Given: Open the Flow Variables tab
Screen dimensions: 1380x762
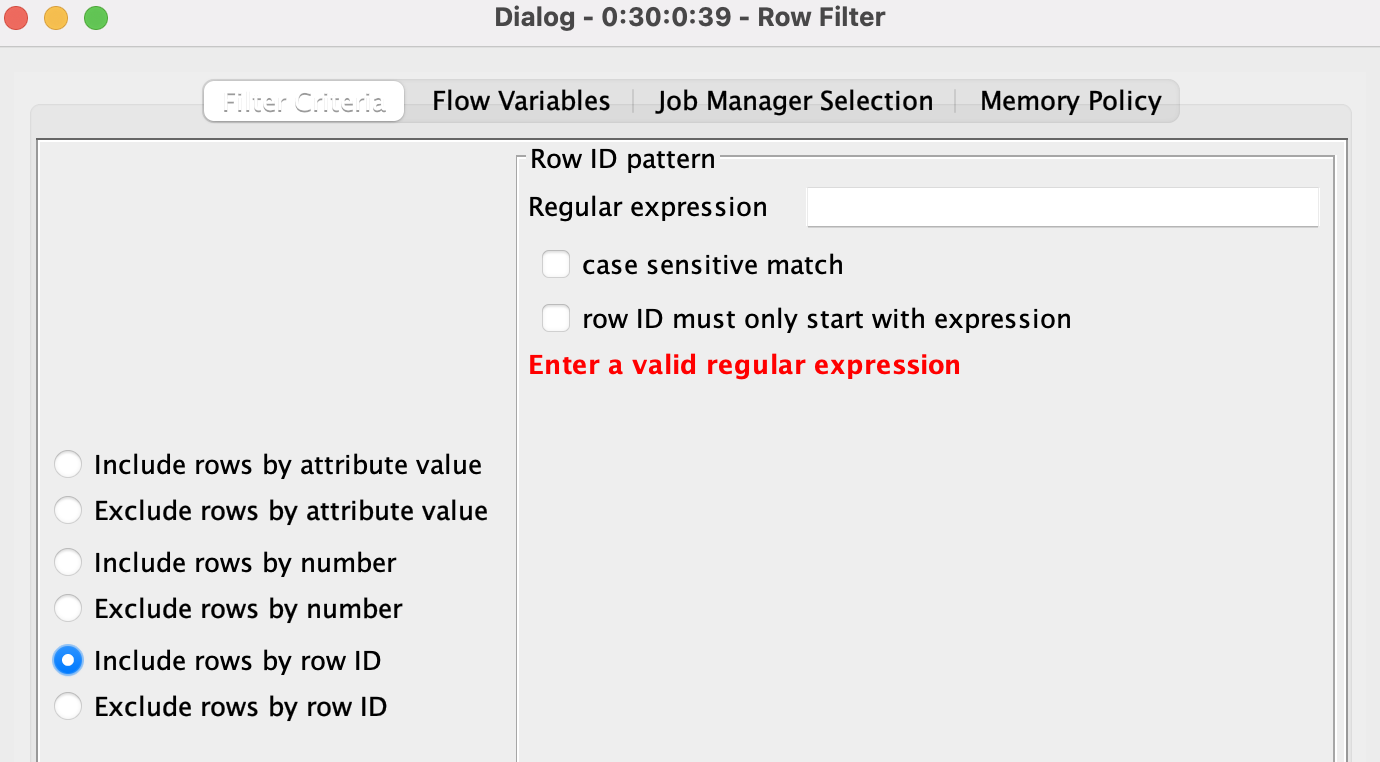Looking at the screenshot, I should pos(521,101).
